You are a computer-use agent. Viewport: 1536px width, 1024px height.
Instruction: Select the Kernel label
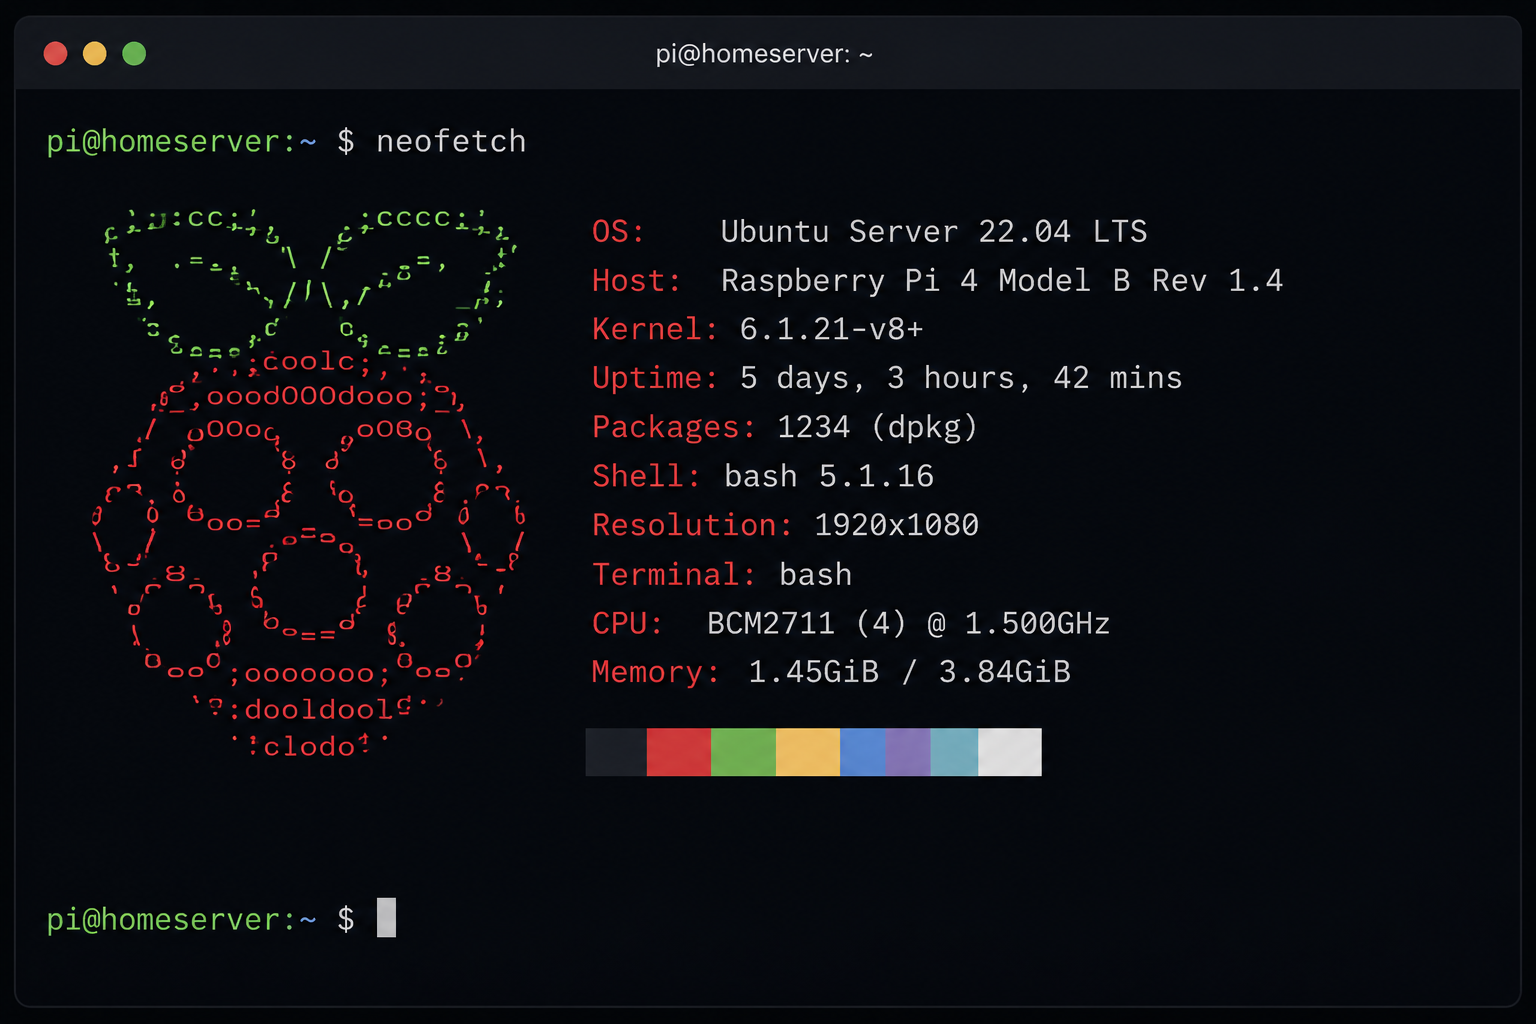point(655,329)
